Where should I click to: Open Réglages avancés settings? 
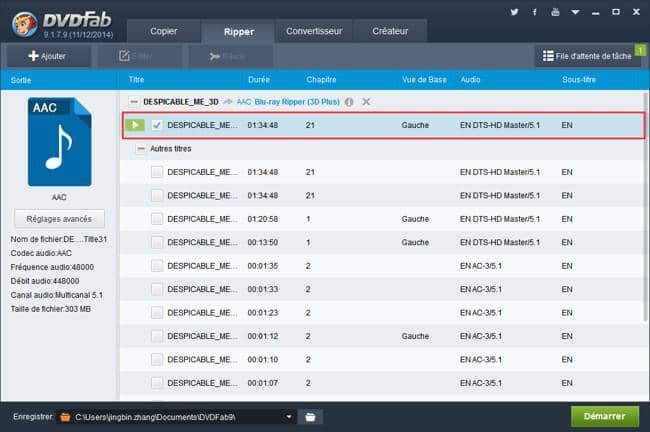pyautogui.click(x=59, y=219)
